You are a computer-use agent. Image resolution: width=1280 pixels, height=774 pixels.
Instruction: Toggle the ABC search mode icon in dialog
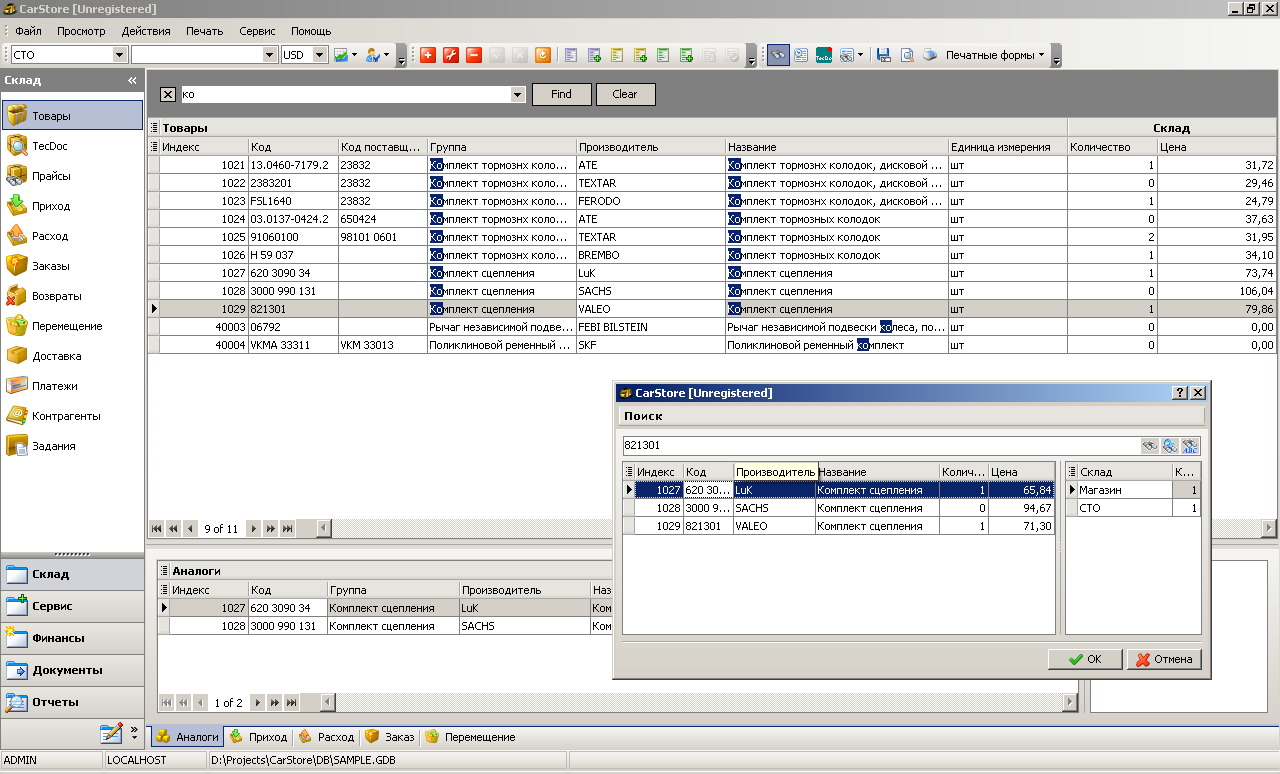pyautogui.click(x=1189, y=446)
